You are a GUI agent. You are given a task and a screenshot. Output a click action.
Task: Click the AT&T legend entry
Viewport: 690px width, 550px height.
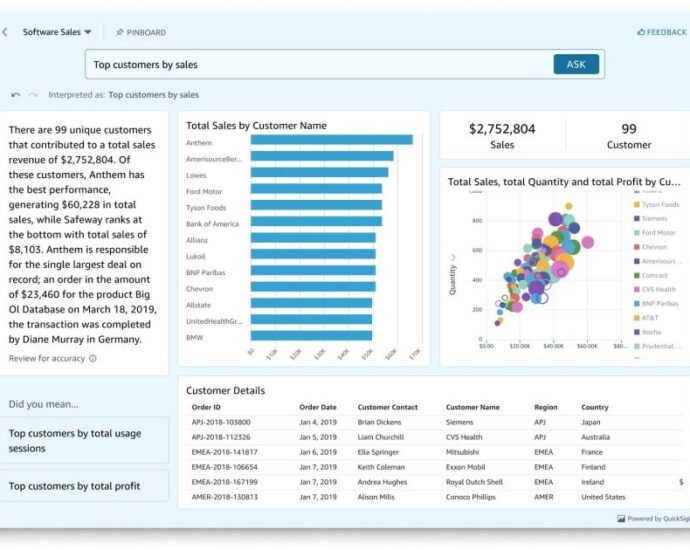tap(646, 318)
